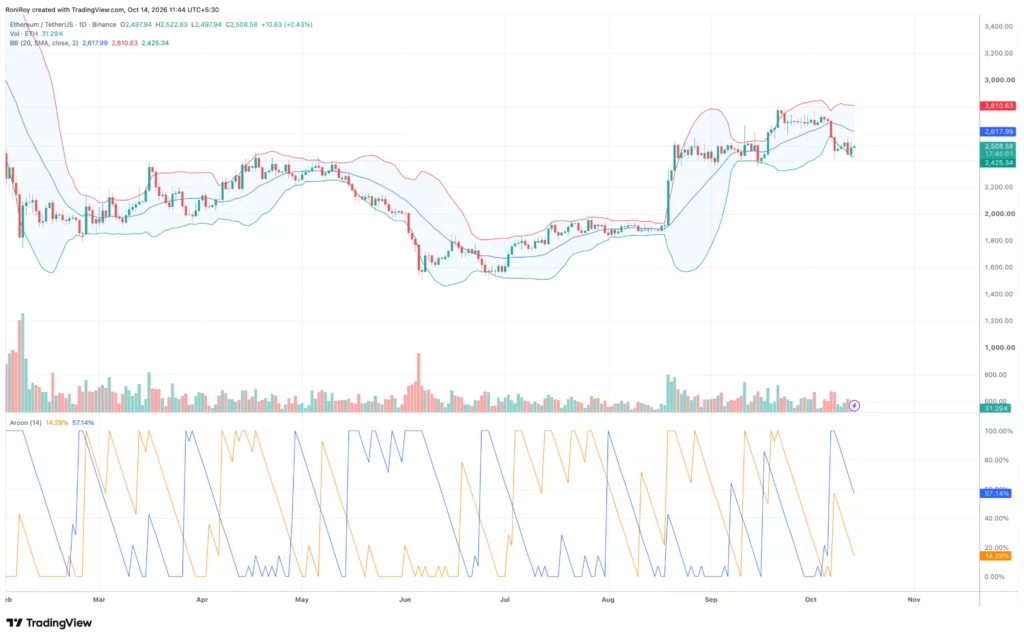Click the 31.29K value in Vol legend

tap(52, 34)
